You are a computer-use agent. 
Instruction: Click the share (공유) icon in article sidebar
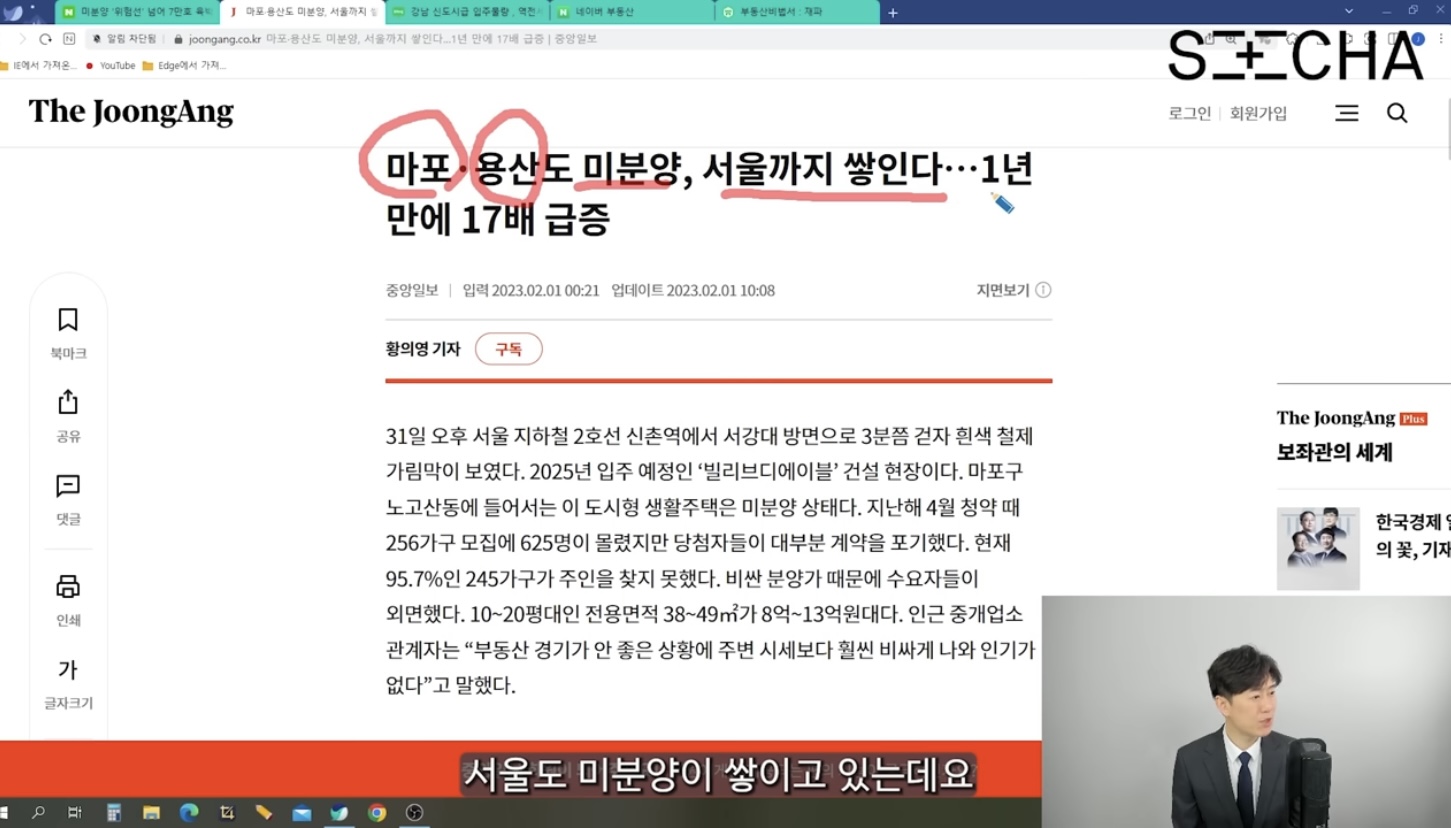click(68, 402)
